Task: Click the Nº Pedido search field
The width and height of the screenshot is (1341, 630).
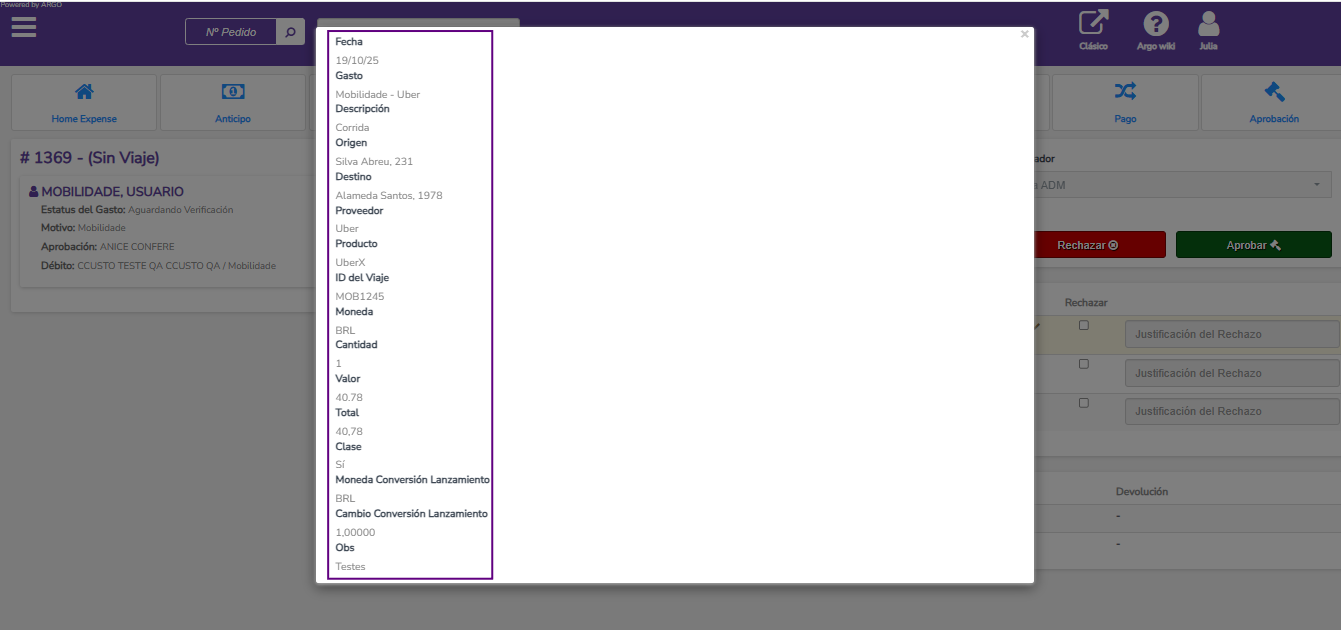Action: pyautogui.click(x=231, y=32)
